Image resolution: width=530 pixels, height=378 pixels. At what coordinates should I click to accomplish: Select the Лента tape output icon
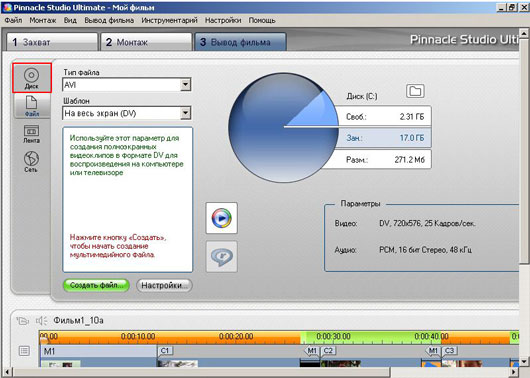(31, 134)
